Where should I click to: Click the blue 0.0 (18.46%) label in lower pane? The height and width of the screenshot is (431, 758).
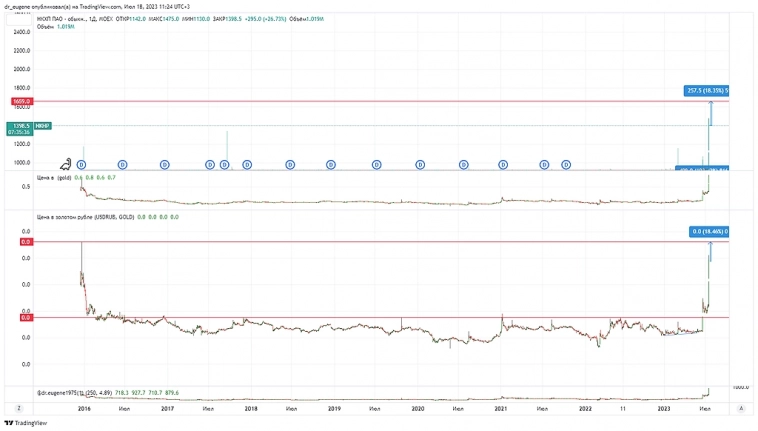pyautogui.click(x=709, y=232)
